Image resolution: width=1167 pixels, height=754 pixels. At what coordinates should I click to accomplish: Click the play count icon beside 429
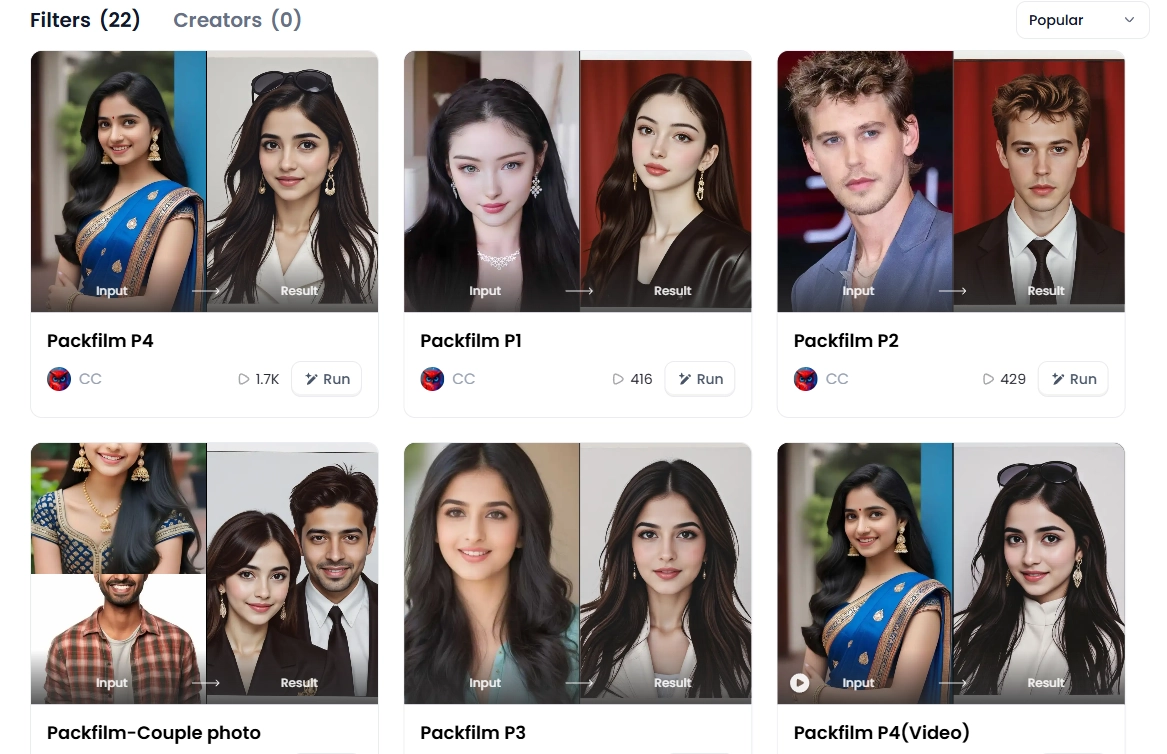(988, 379)
